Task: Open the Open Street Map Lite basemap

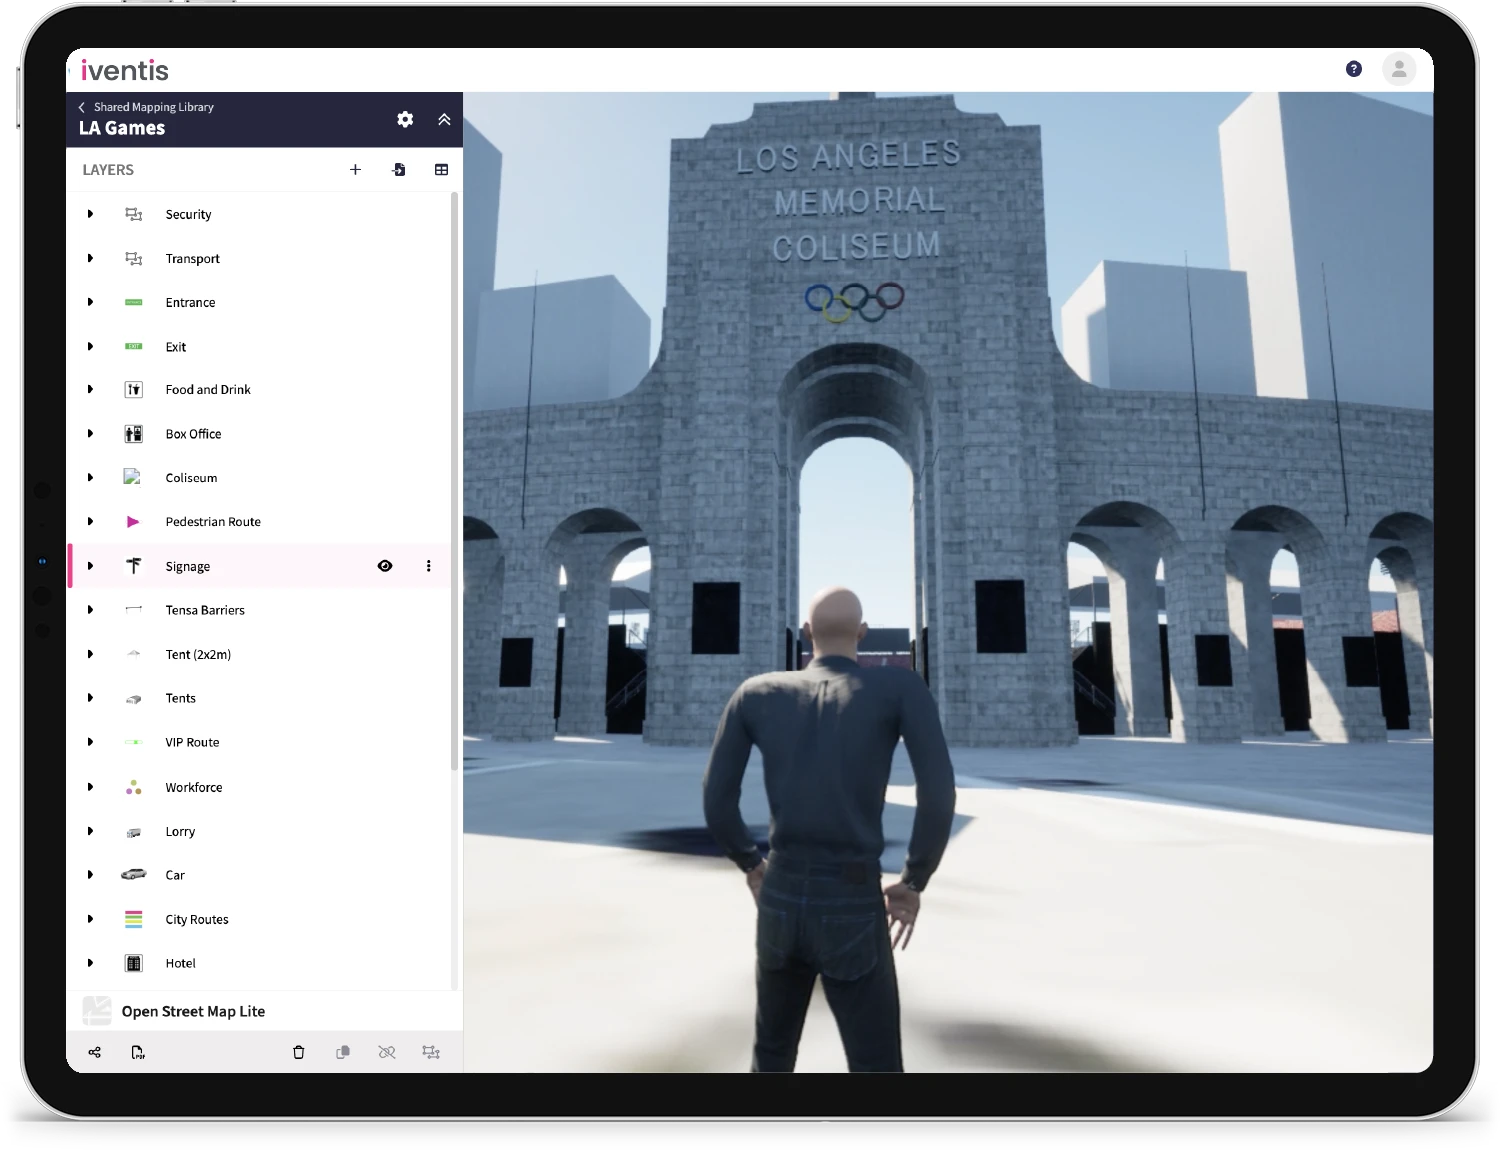Action: pyautogui.click(x=264, y=1011)
